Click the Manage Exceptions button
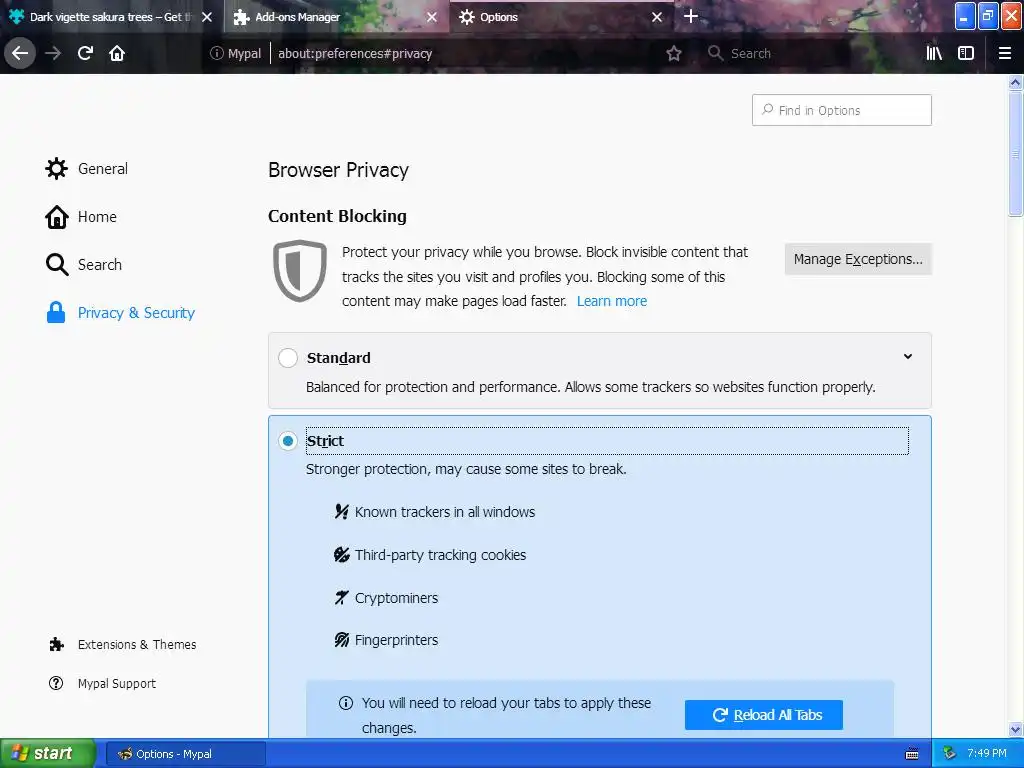Viewport: 1024px width, 768px height. click(x=858, y=259)
